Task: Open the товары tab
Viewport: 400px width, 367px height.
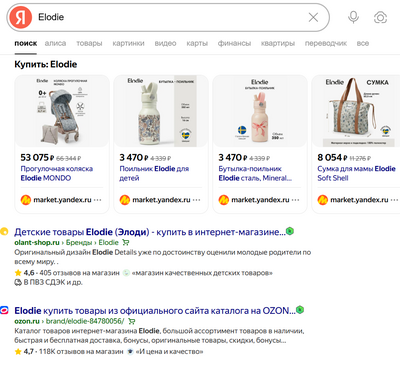Action: point(89,43)
